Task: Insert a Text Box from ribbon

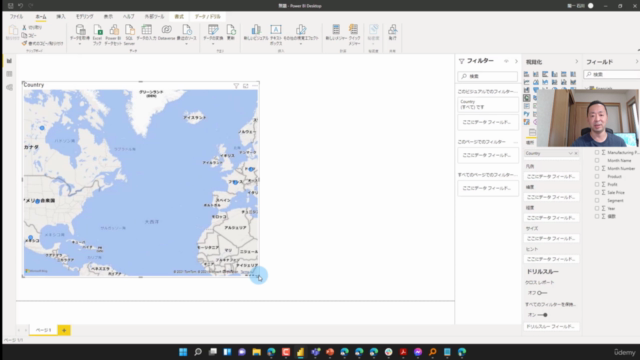Action: (276, 33)
